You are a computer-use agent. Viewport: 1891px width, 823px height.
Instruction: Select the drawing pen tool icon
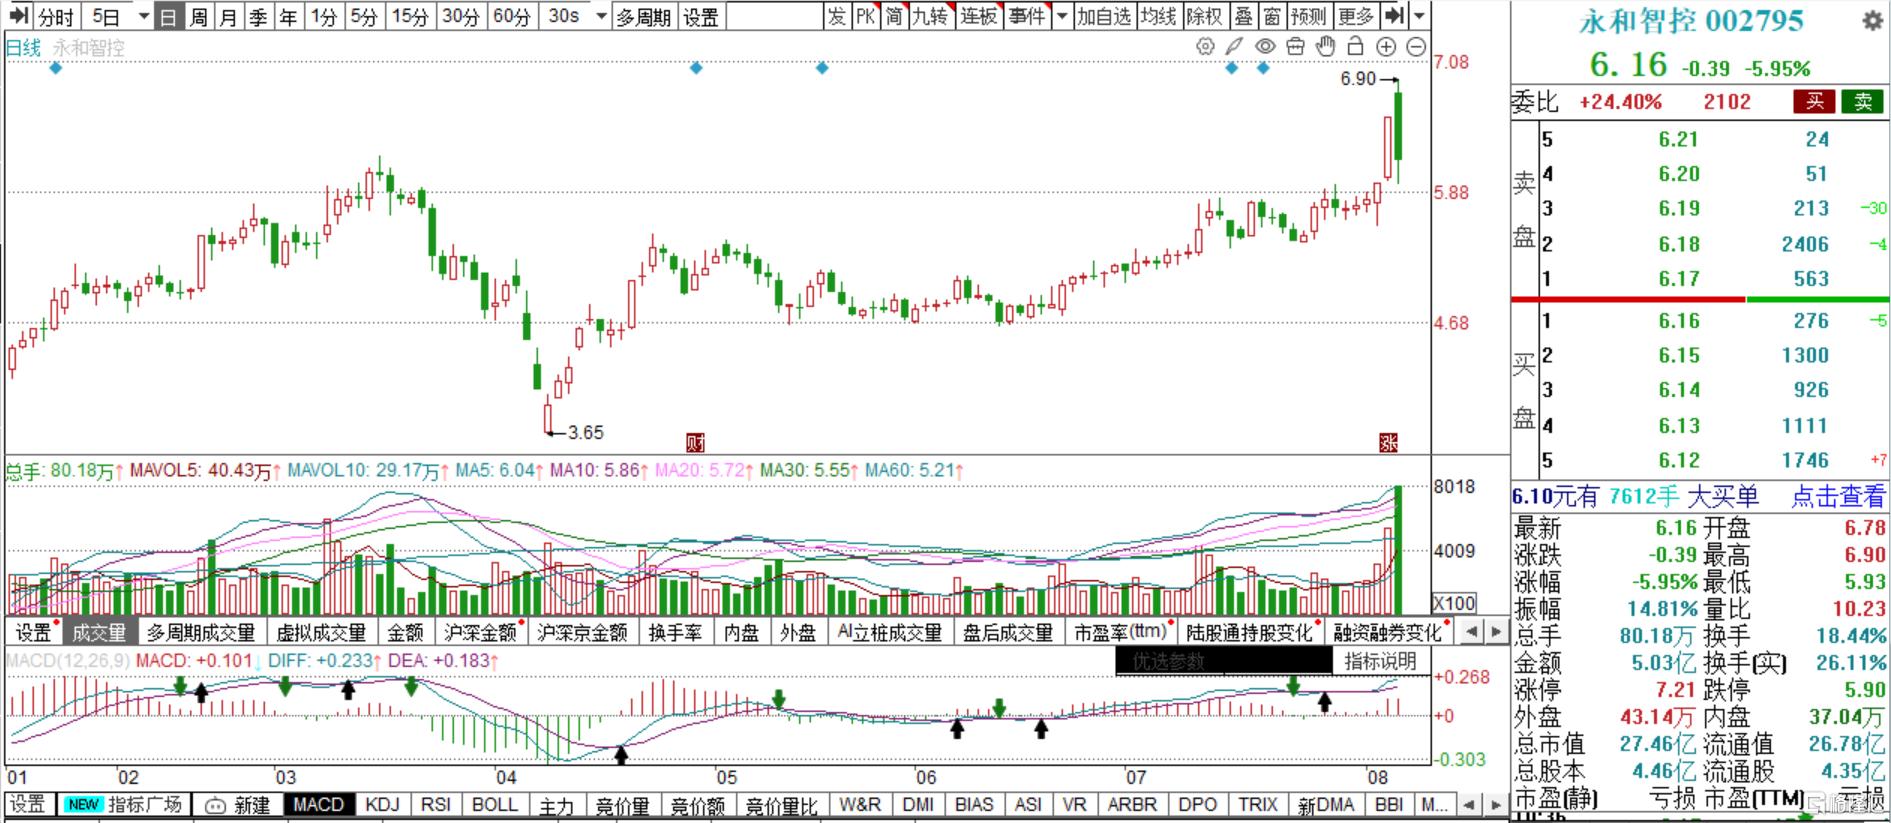pos(1235,47)
